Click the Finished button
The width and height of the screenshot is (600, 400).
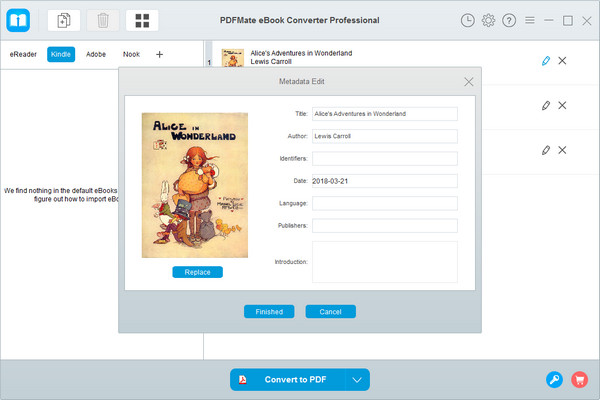(269, 312)
